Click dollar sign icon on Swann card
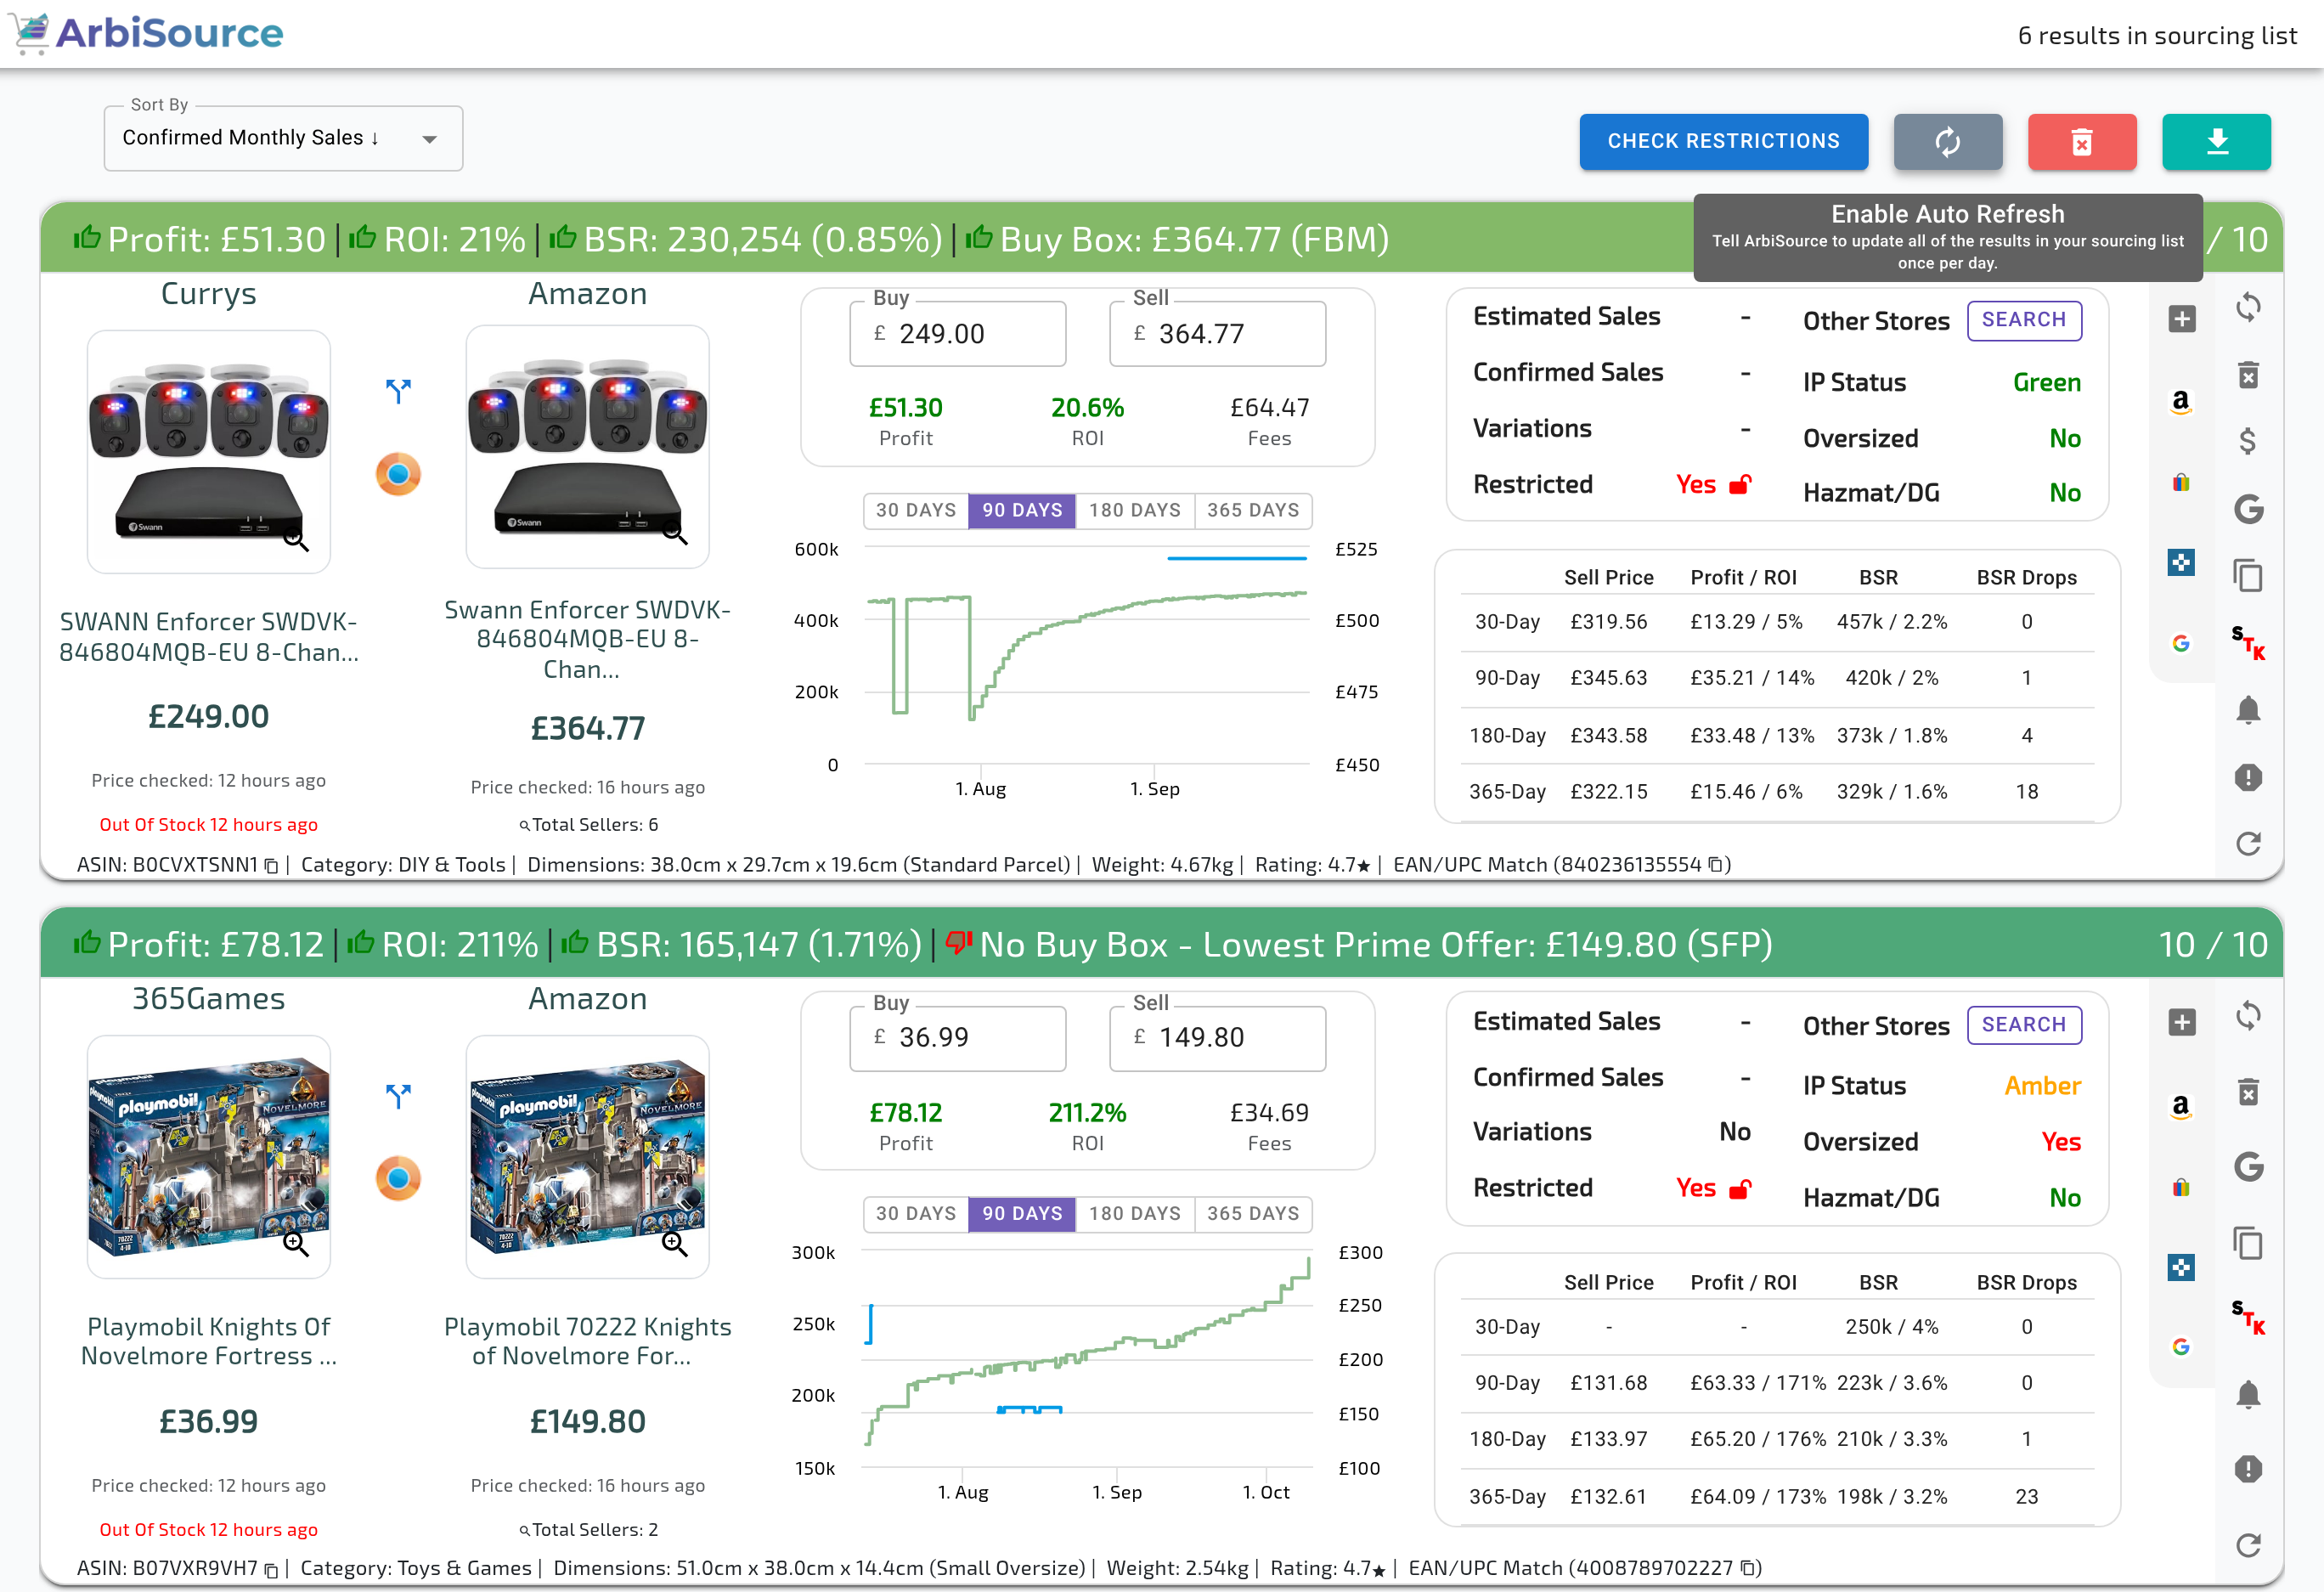 click(2247, 441)
